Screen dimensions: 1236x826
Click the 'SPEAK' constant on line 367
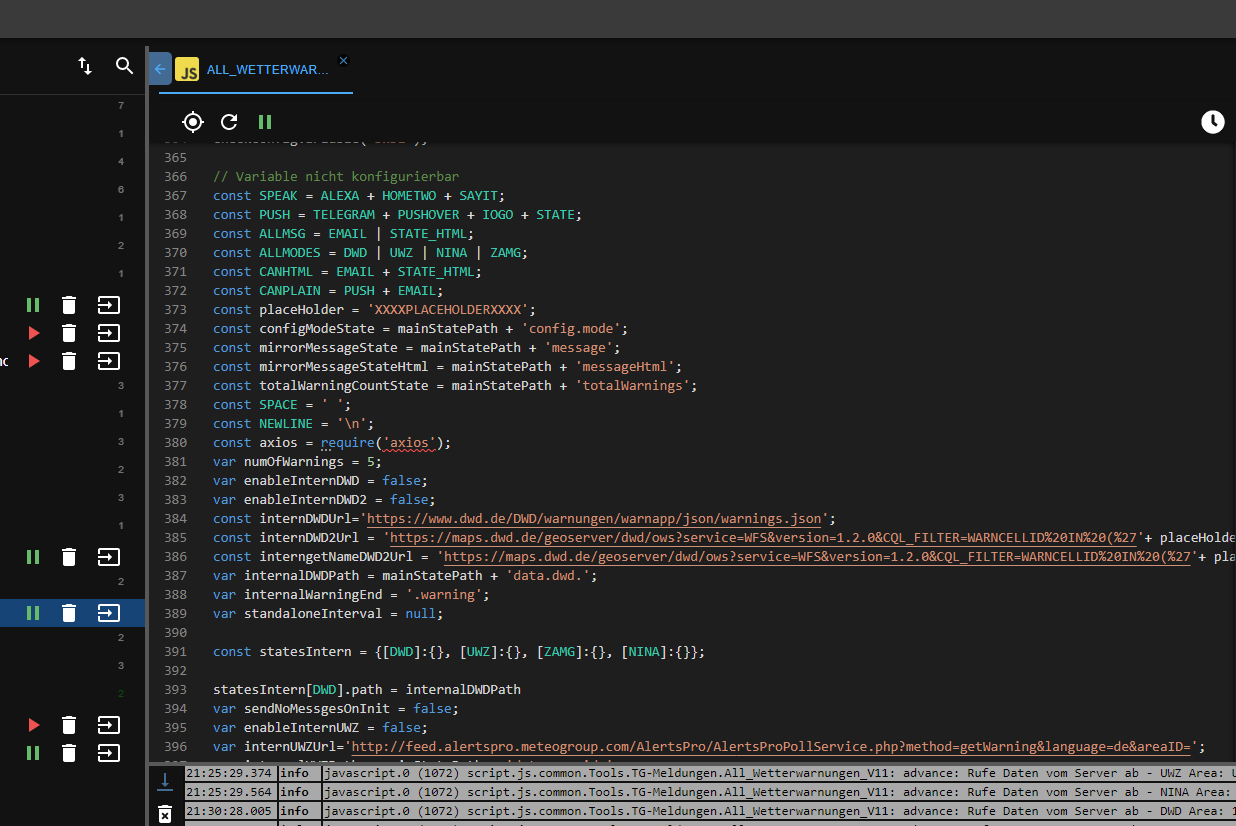pyautogui.click(x=279, y=195)
